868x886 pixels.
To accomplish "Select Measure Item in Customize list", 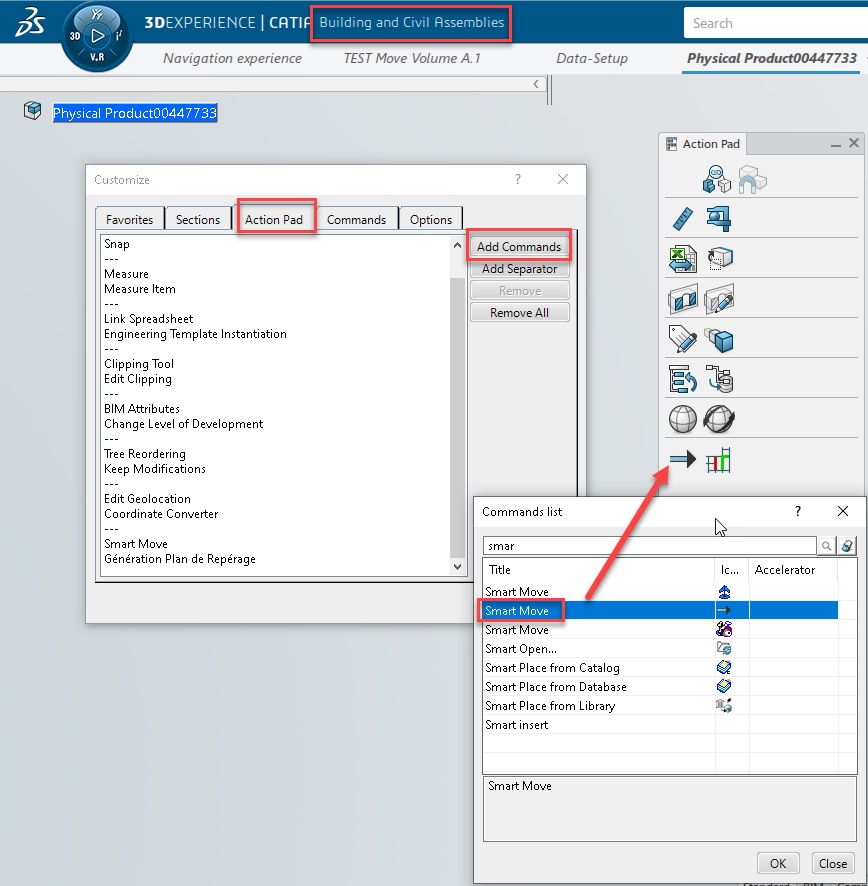I will point(140,289).
